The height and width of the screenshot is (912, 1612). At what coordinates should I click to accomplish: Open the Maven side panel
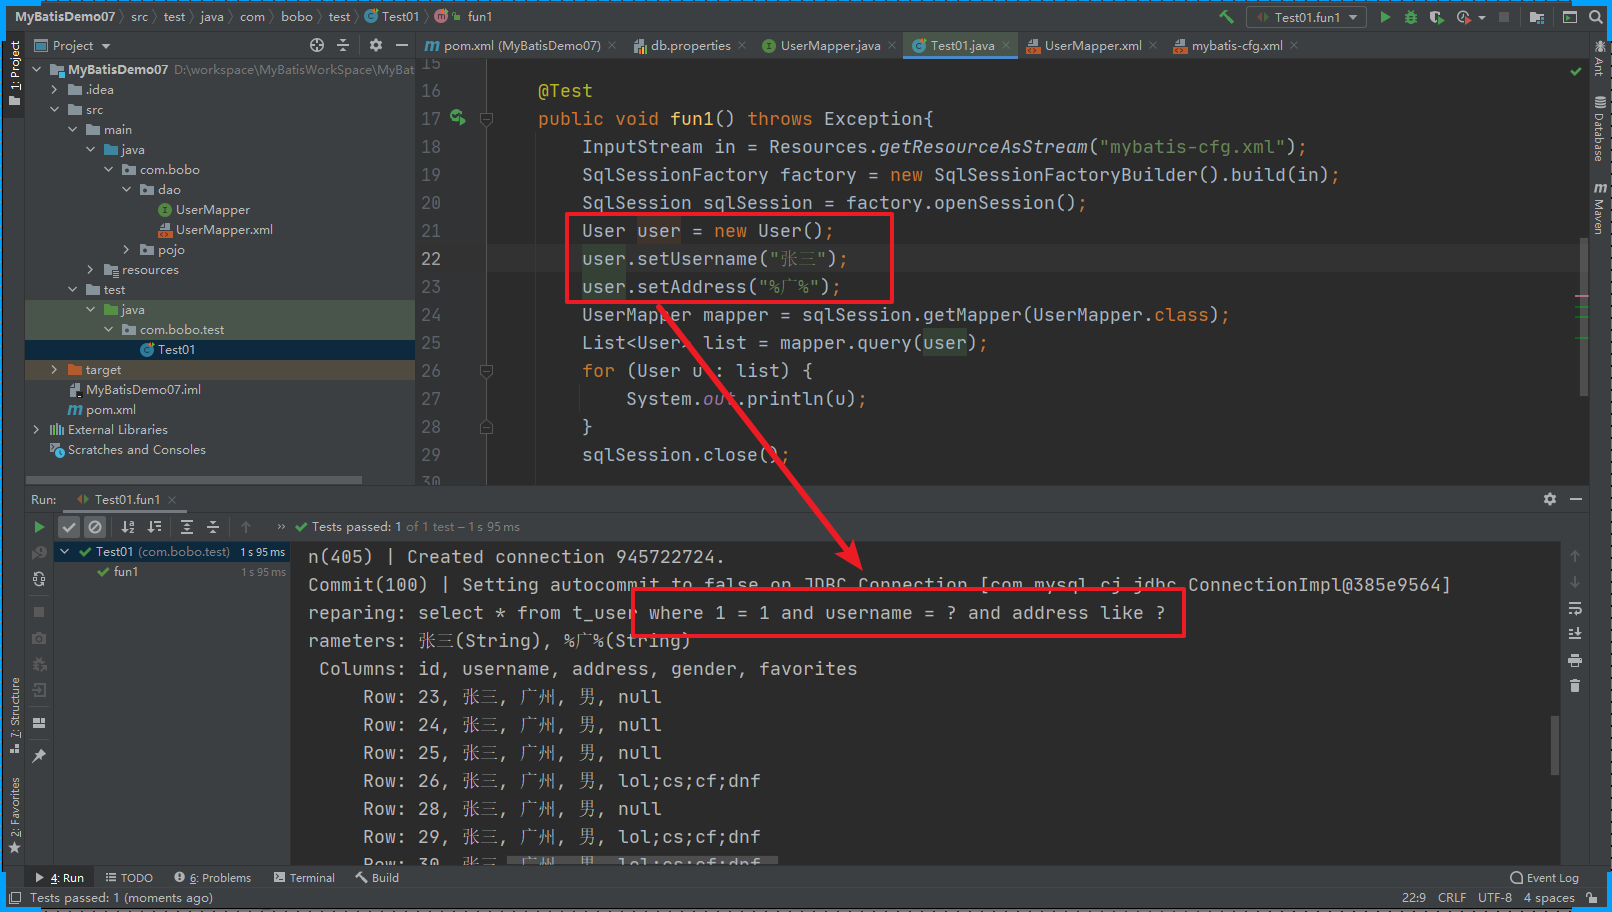click(1599, 209)
